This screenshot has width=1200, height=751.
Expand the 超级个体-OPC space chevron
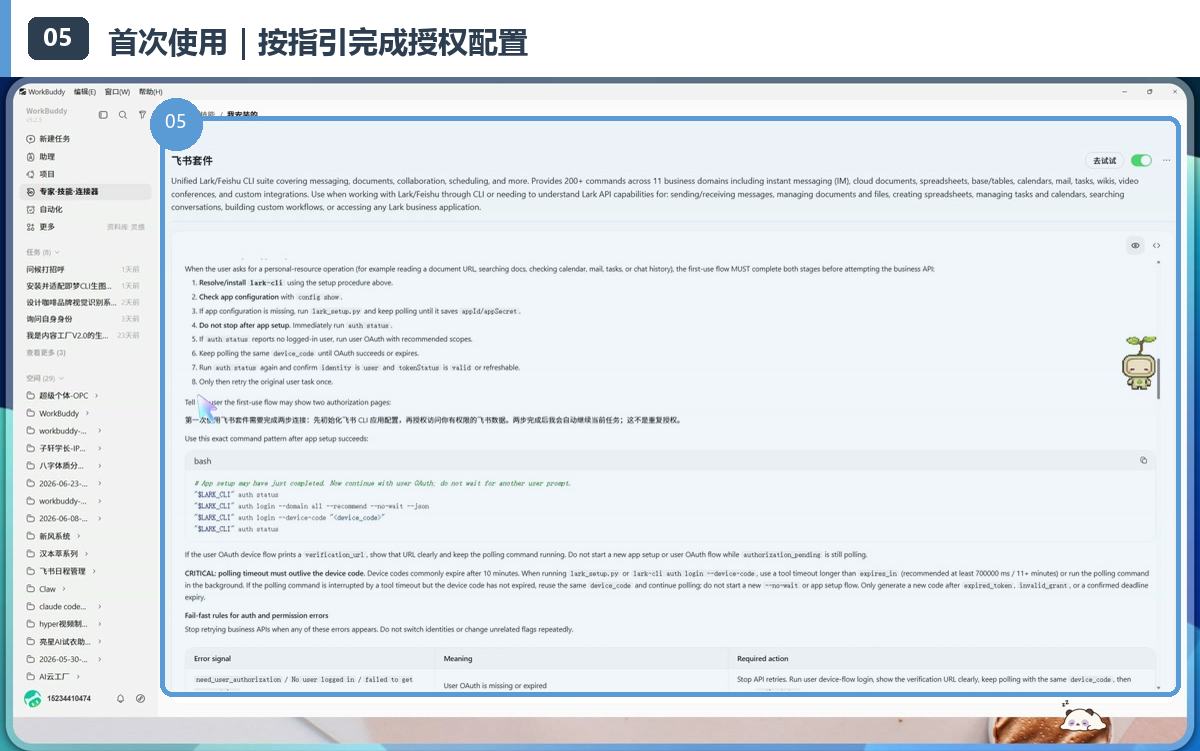tap(97, 396)
